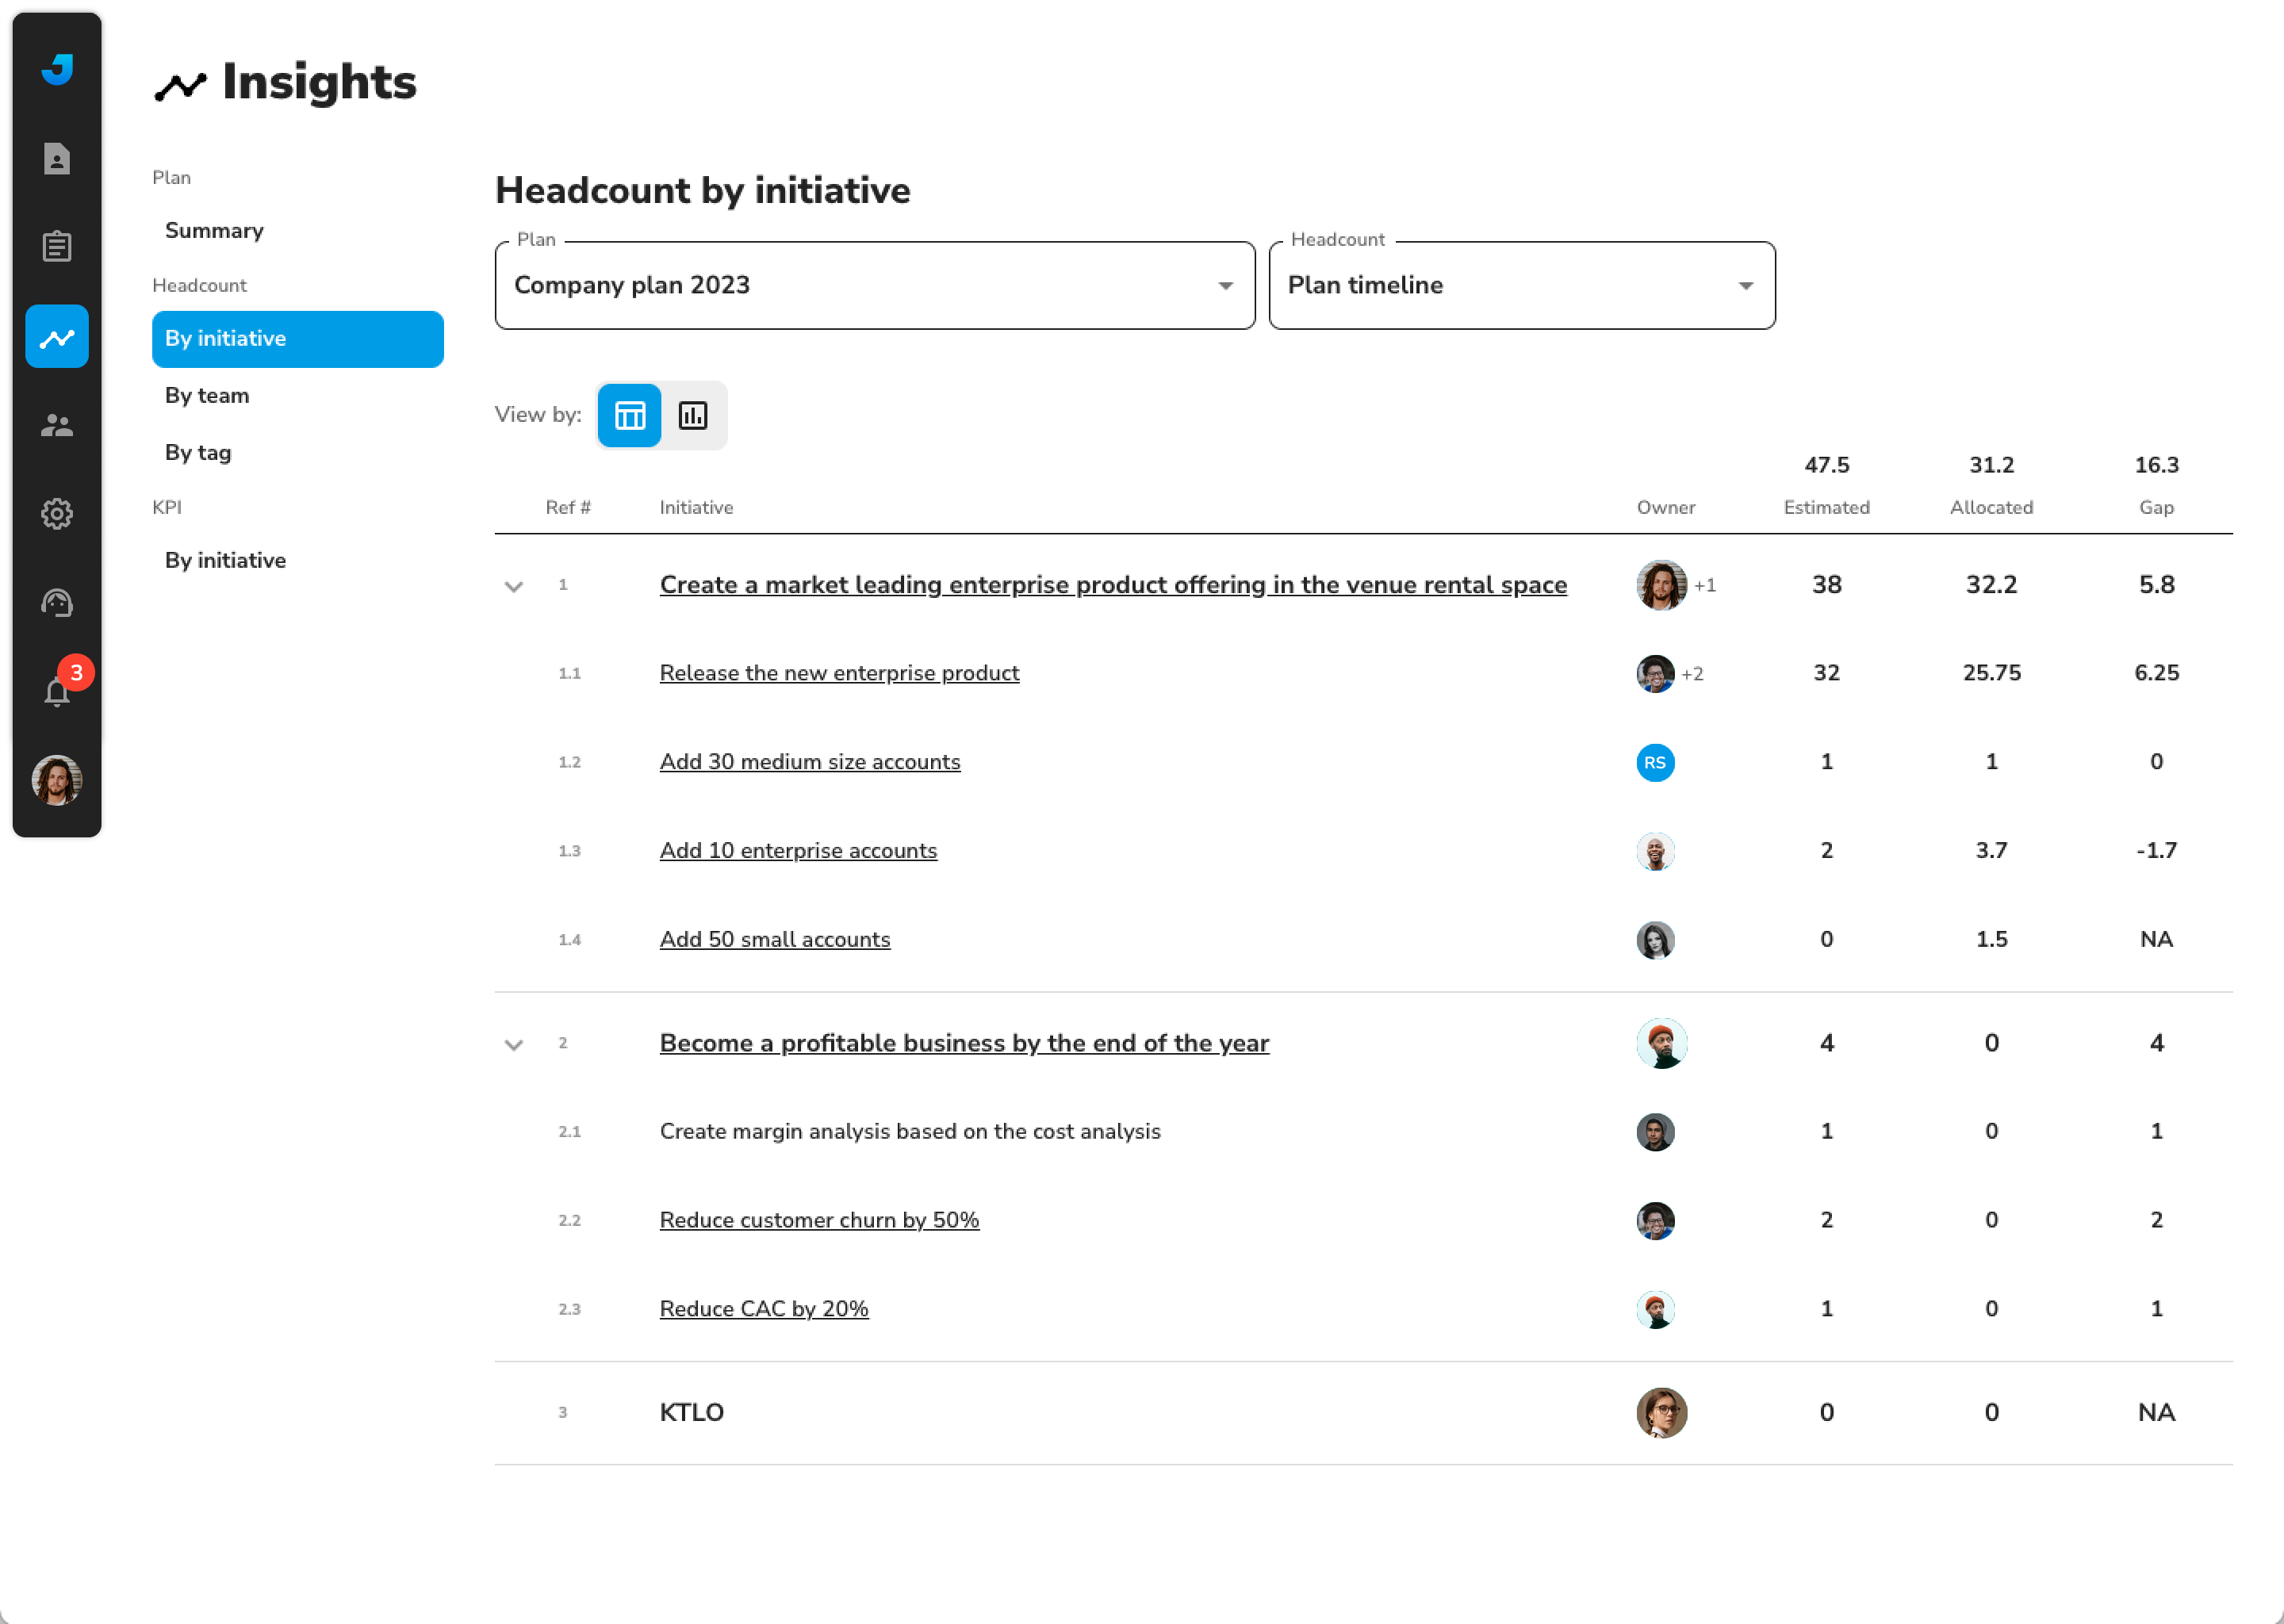Click the Jira Align logo icon

tap(57, 69)
